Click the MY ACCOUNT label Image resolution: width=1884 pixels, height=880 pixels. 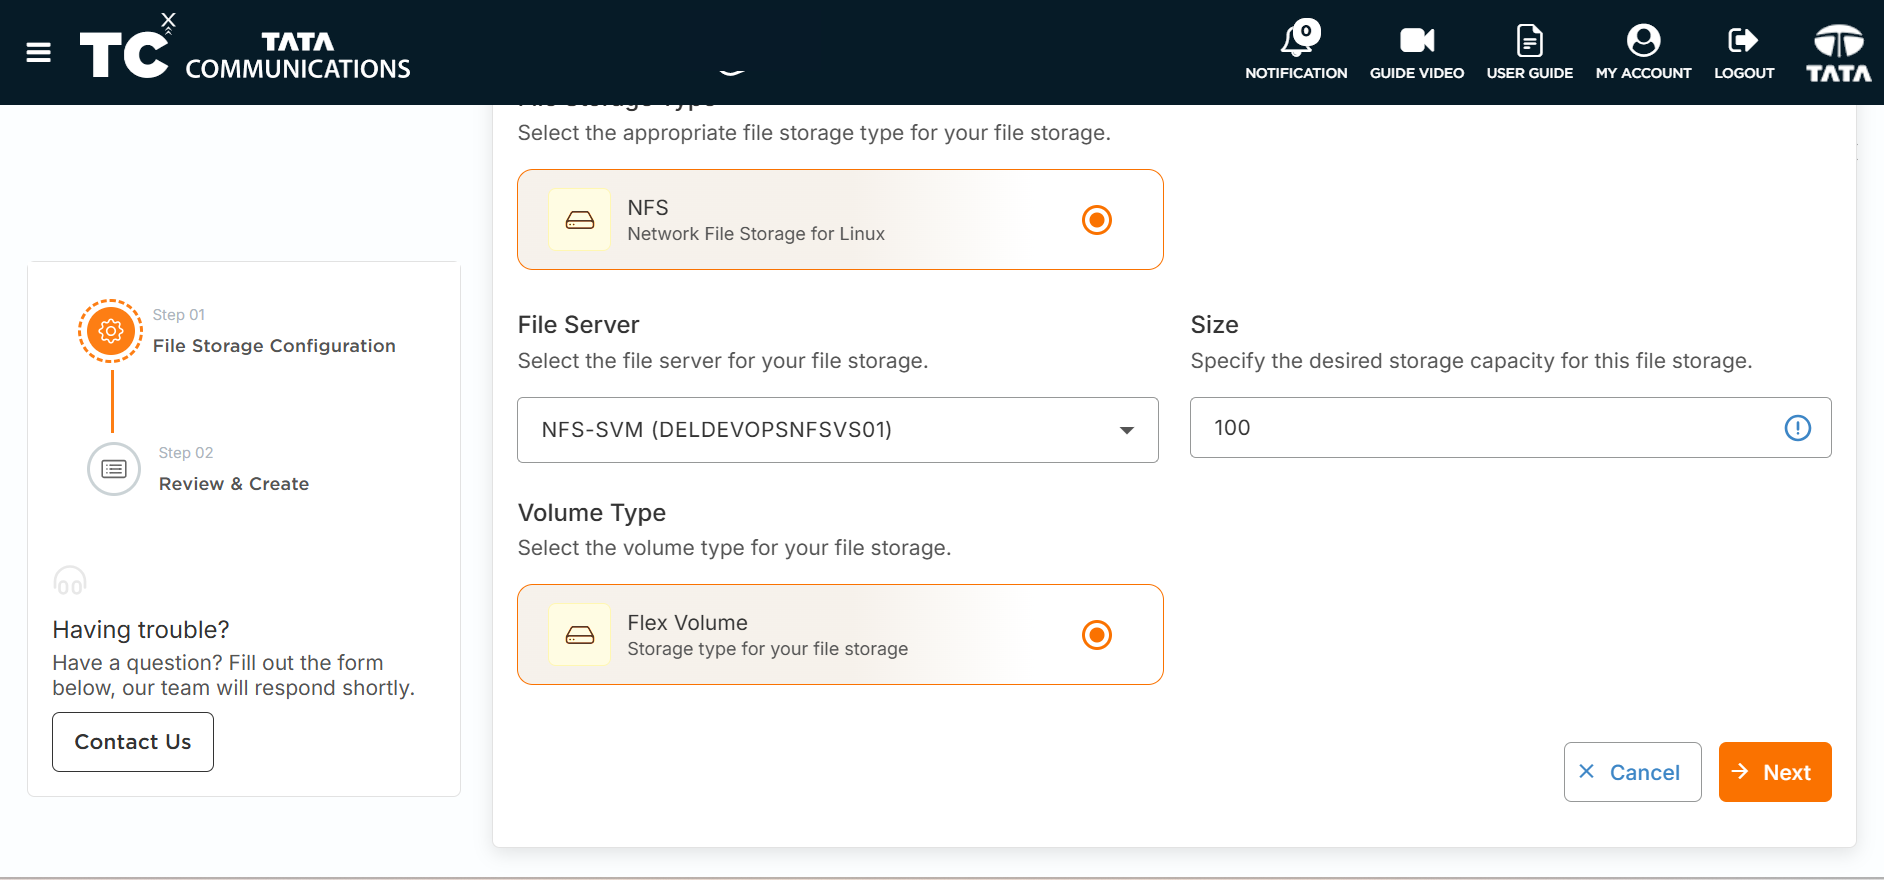1643,73
